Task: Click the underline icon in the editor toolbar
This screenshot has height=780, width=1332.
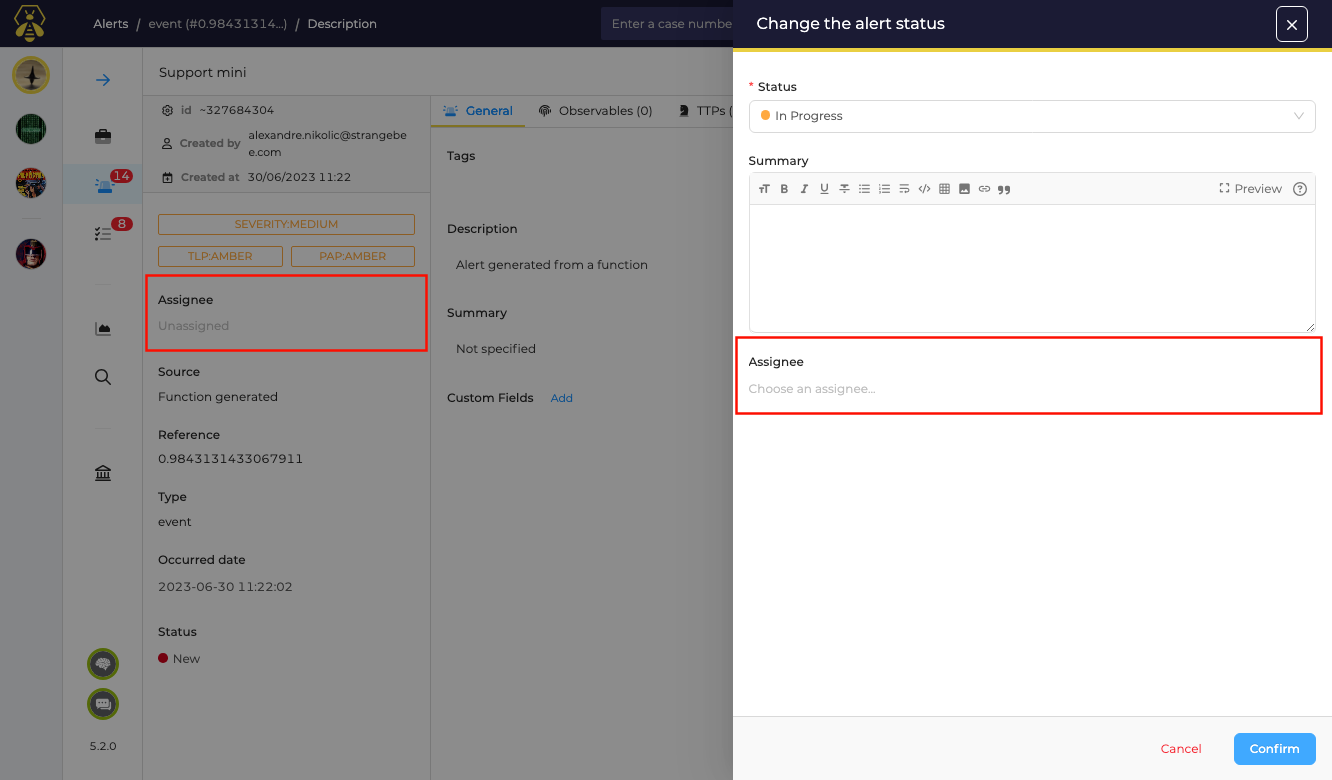Action: click(824, 189)
